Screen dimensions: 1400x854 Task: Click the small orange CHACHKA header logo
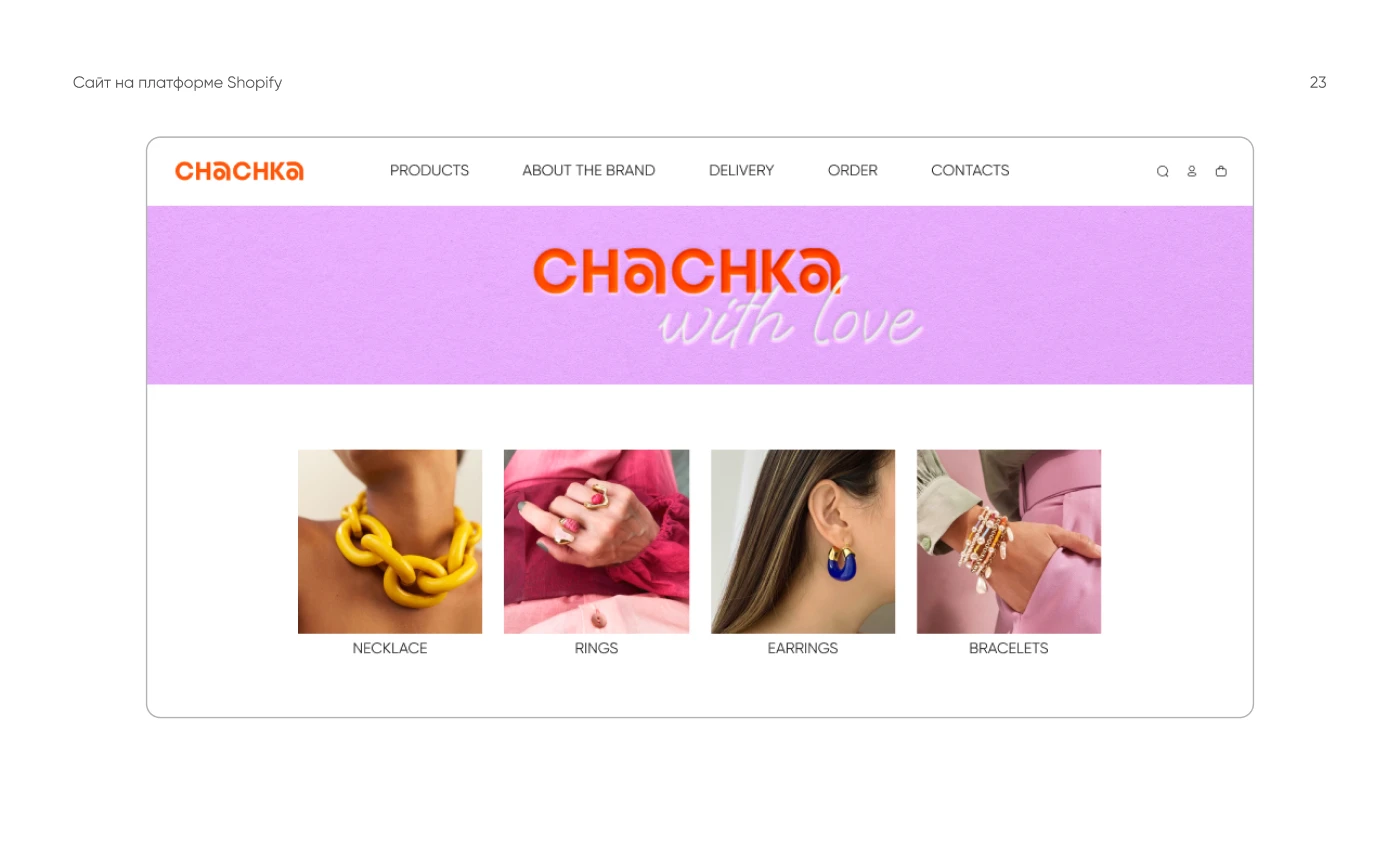(x=239, y=171)
